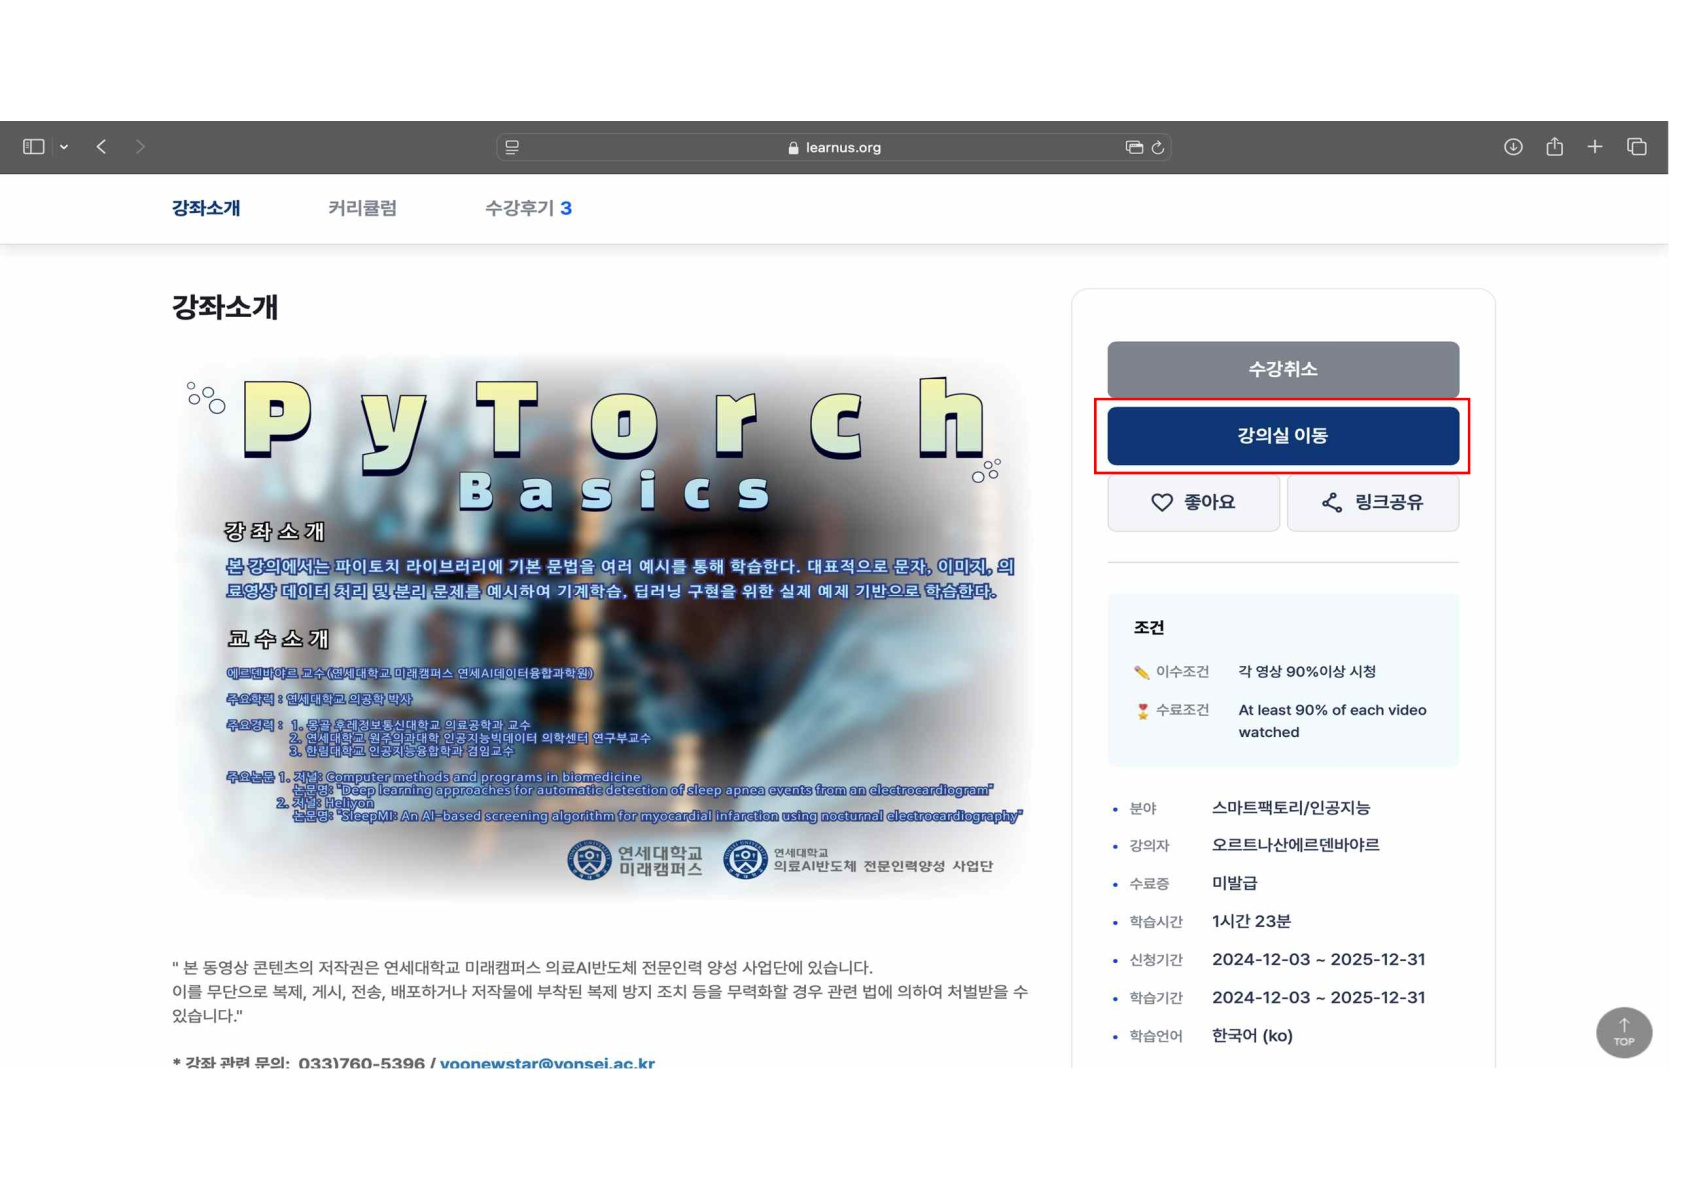Click the heart icon on the 좋아요 button

1161,503
